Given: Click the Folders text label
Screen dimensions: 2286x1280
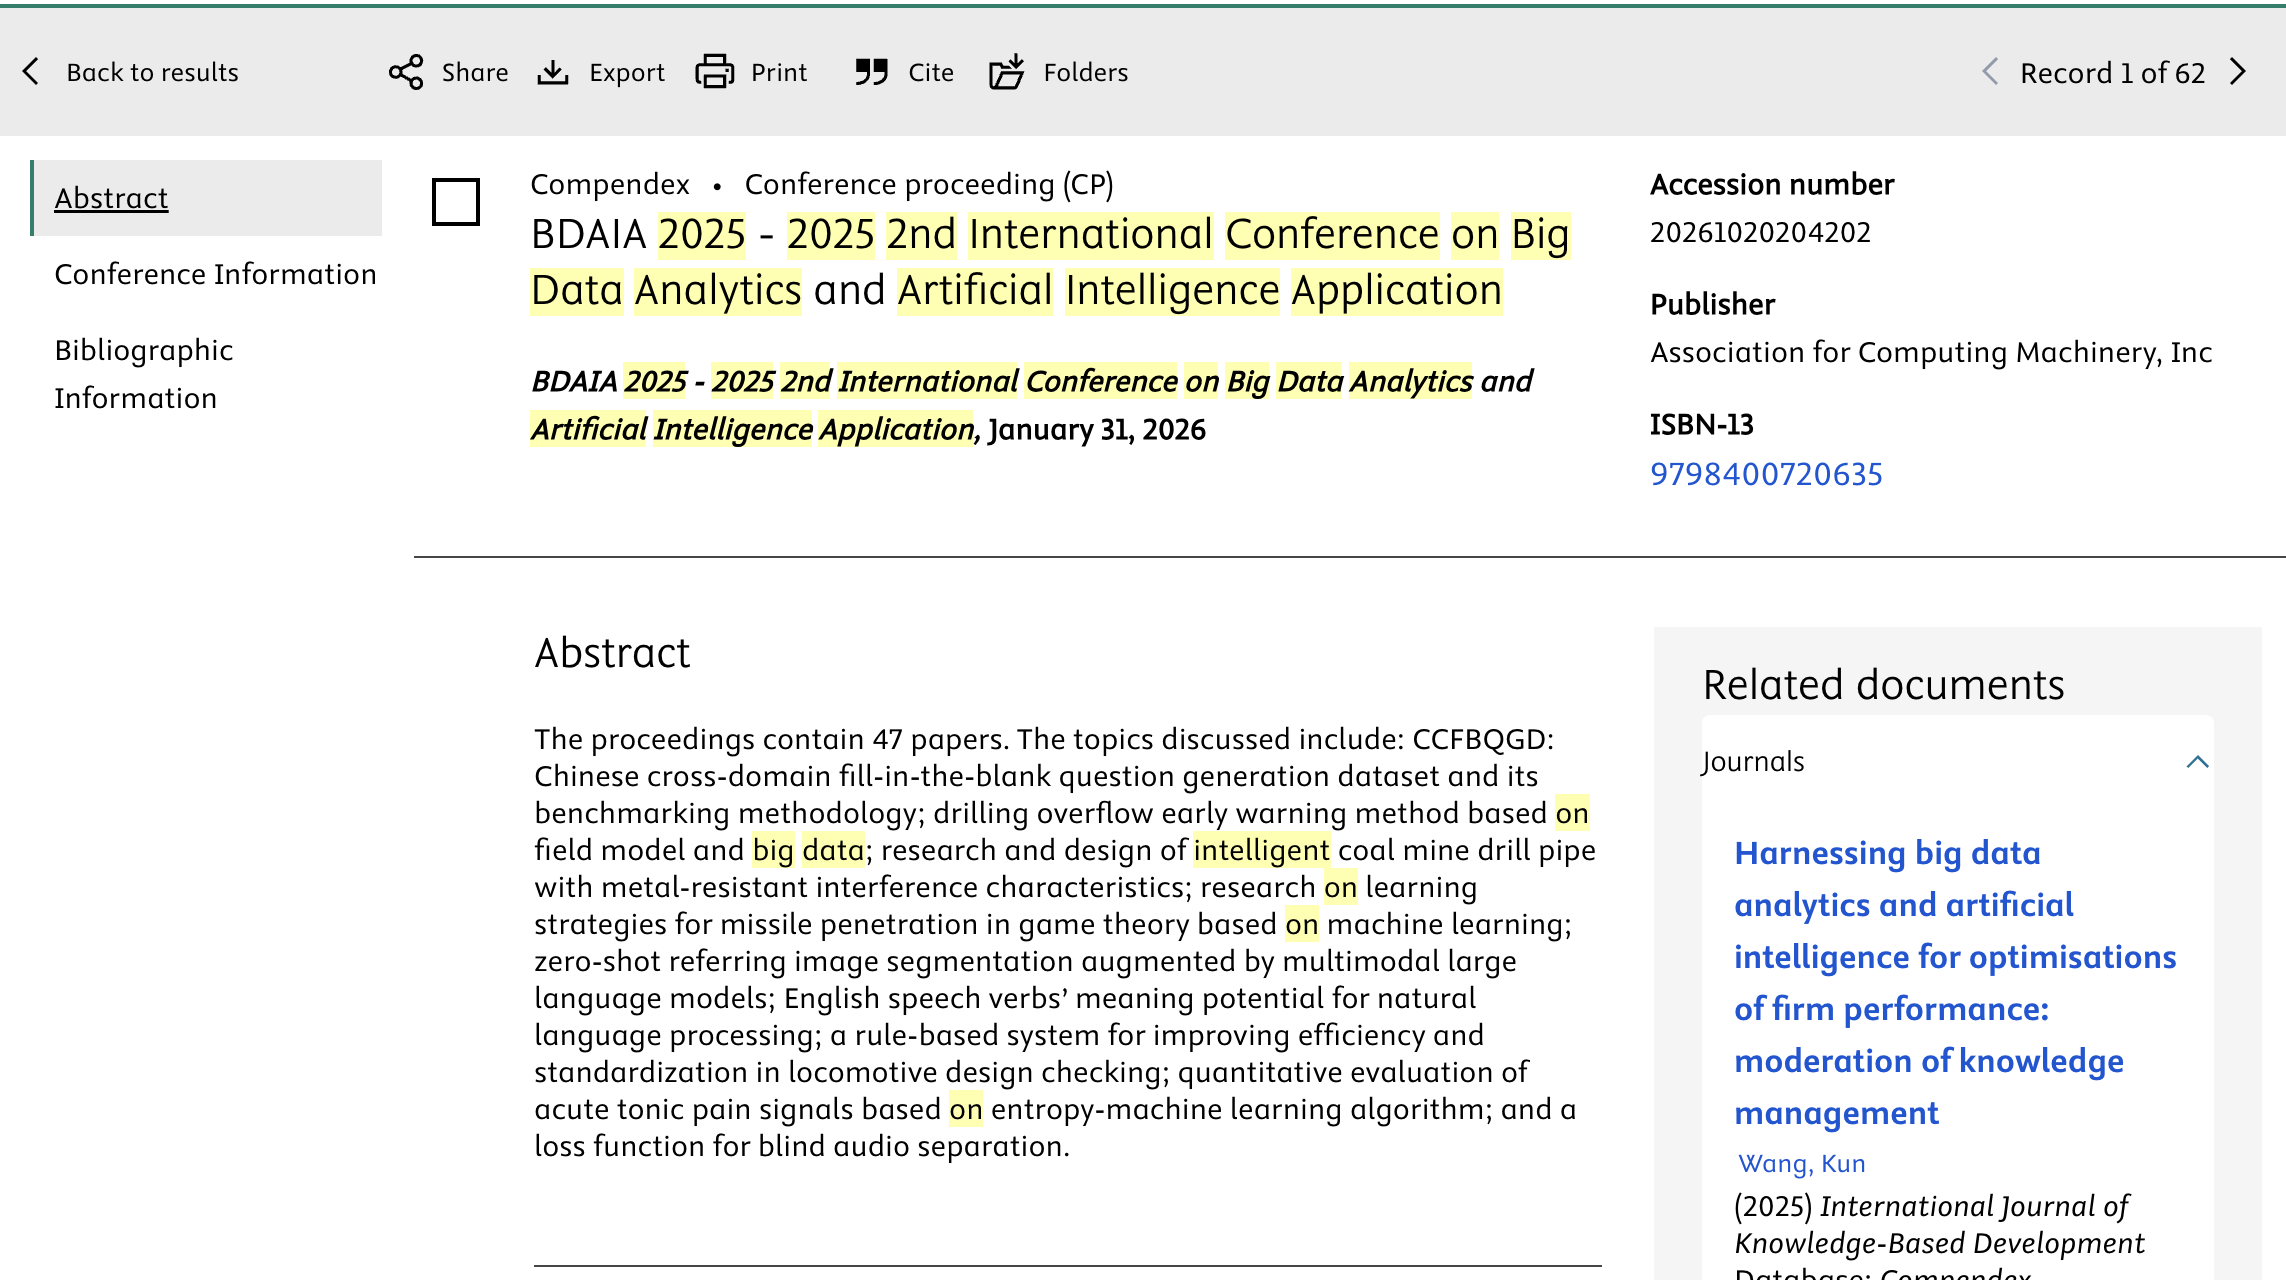Looking at the screenshot, I should (1085, 72).
